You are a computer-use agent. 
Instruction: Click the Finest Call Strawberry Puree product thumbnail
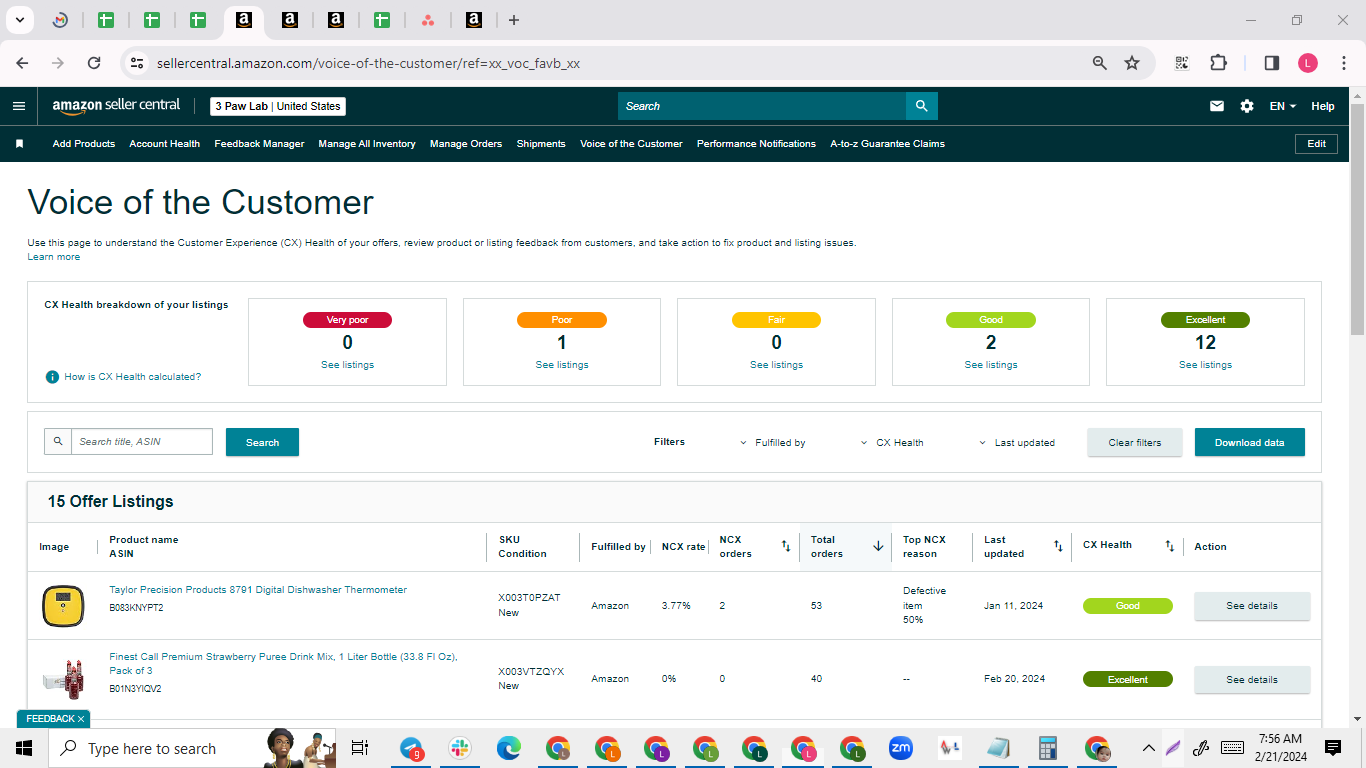pyautogui.click(x=62, y=680)
